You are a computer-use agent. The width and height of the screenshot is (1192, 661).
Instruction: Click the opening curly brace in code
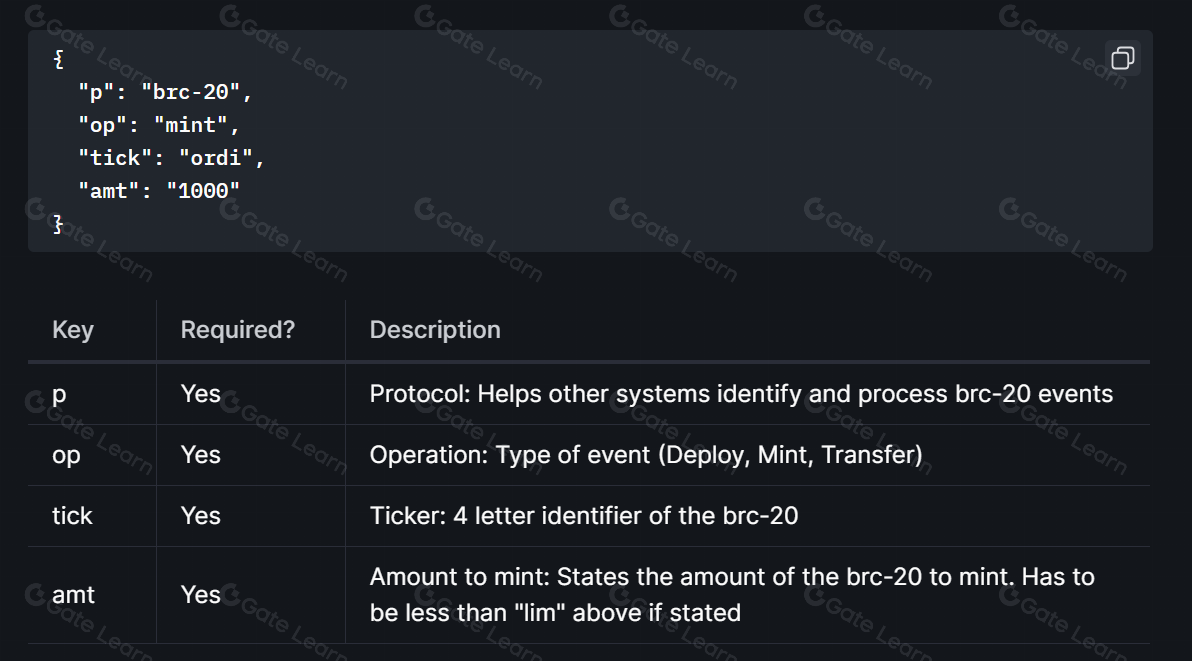(x=59, y=59)
